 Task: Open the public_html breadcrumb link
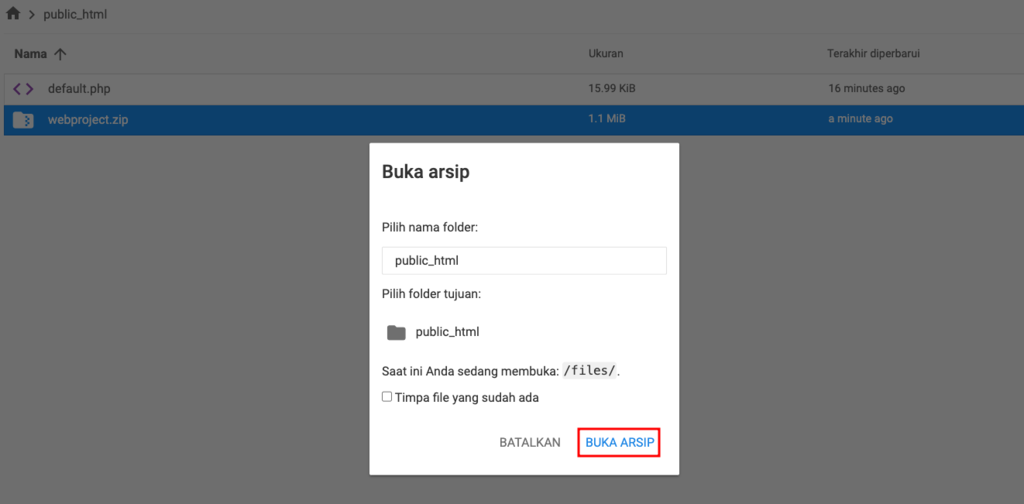pos(75,14)
